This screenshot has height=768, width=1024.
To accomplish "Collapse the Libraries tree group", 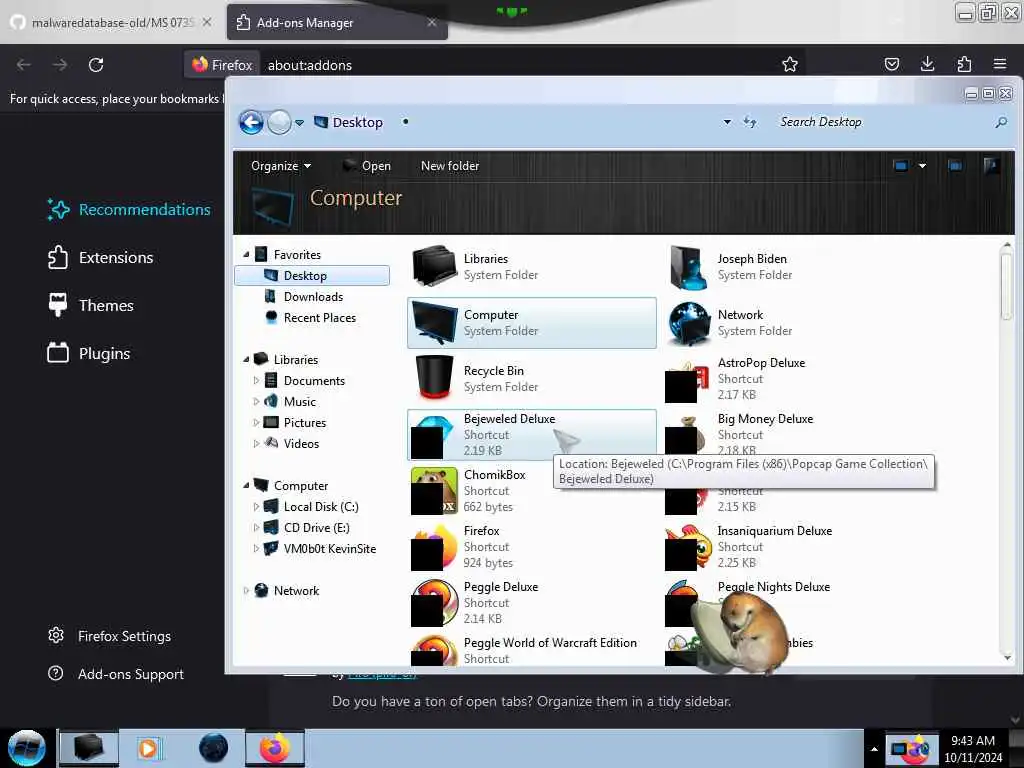I will [246, 360].
